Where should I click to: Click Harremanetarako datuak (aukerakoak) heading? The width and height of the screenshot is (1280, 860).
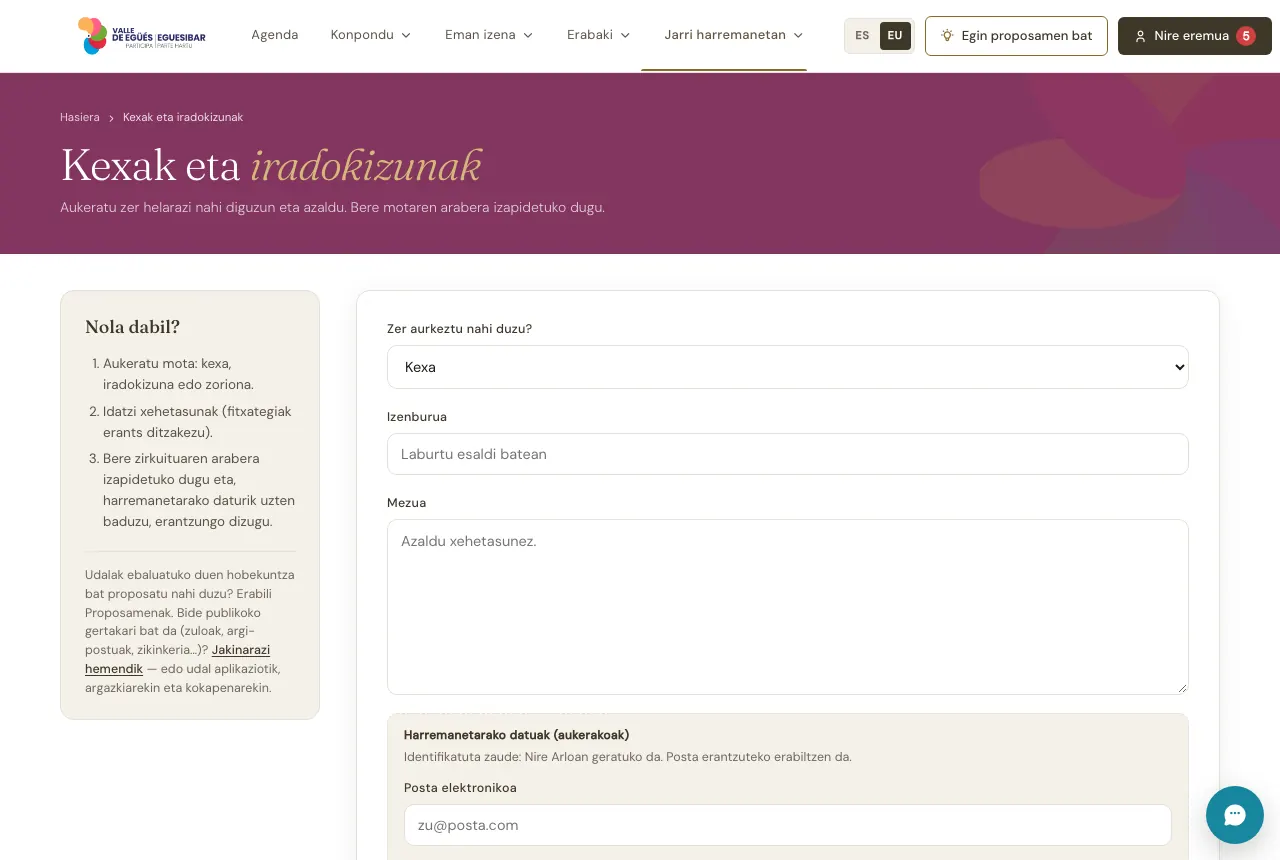pos(517,735)
